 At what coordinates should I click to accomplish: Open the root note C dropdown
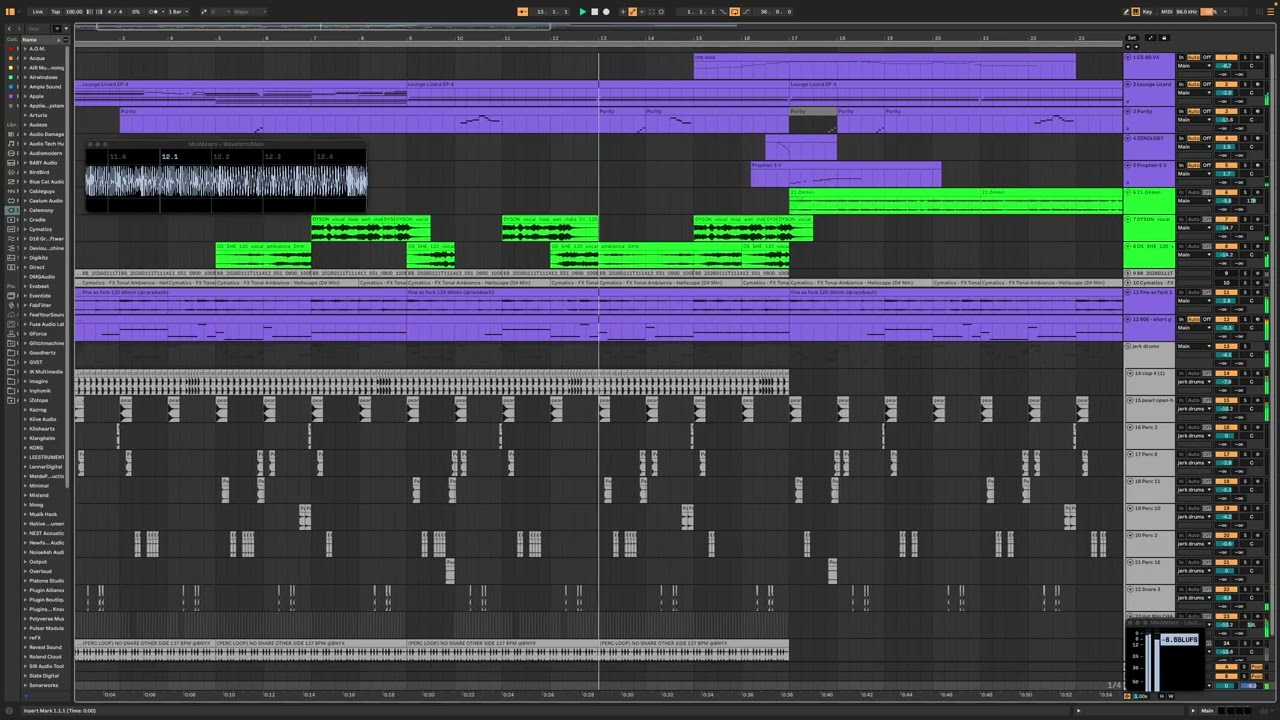[218, 11]
